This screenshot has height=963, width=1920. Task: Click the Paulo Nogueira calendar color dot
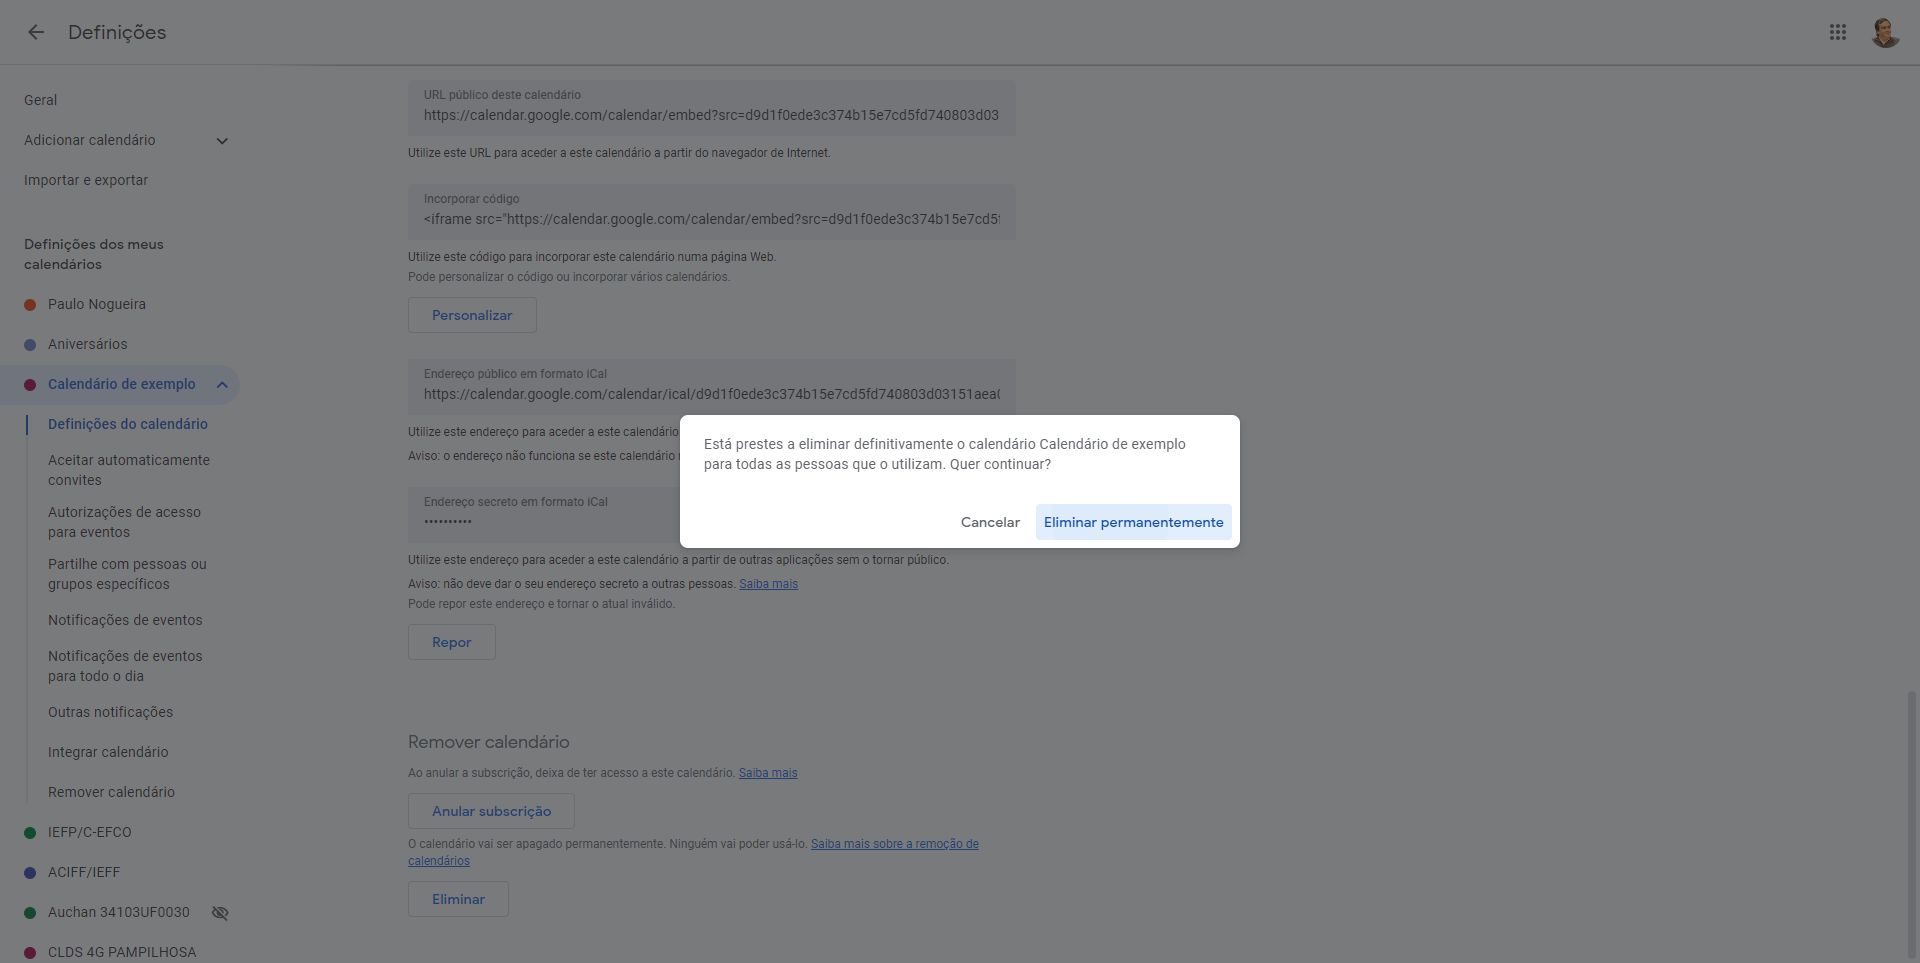point(30,305)
